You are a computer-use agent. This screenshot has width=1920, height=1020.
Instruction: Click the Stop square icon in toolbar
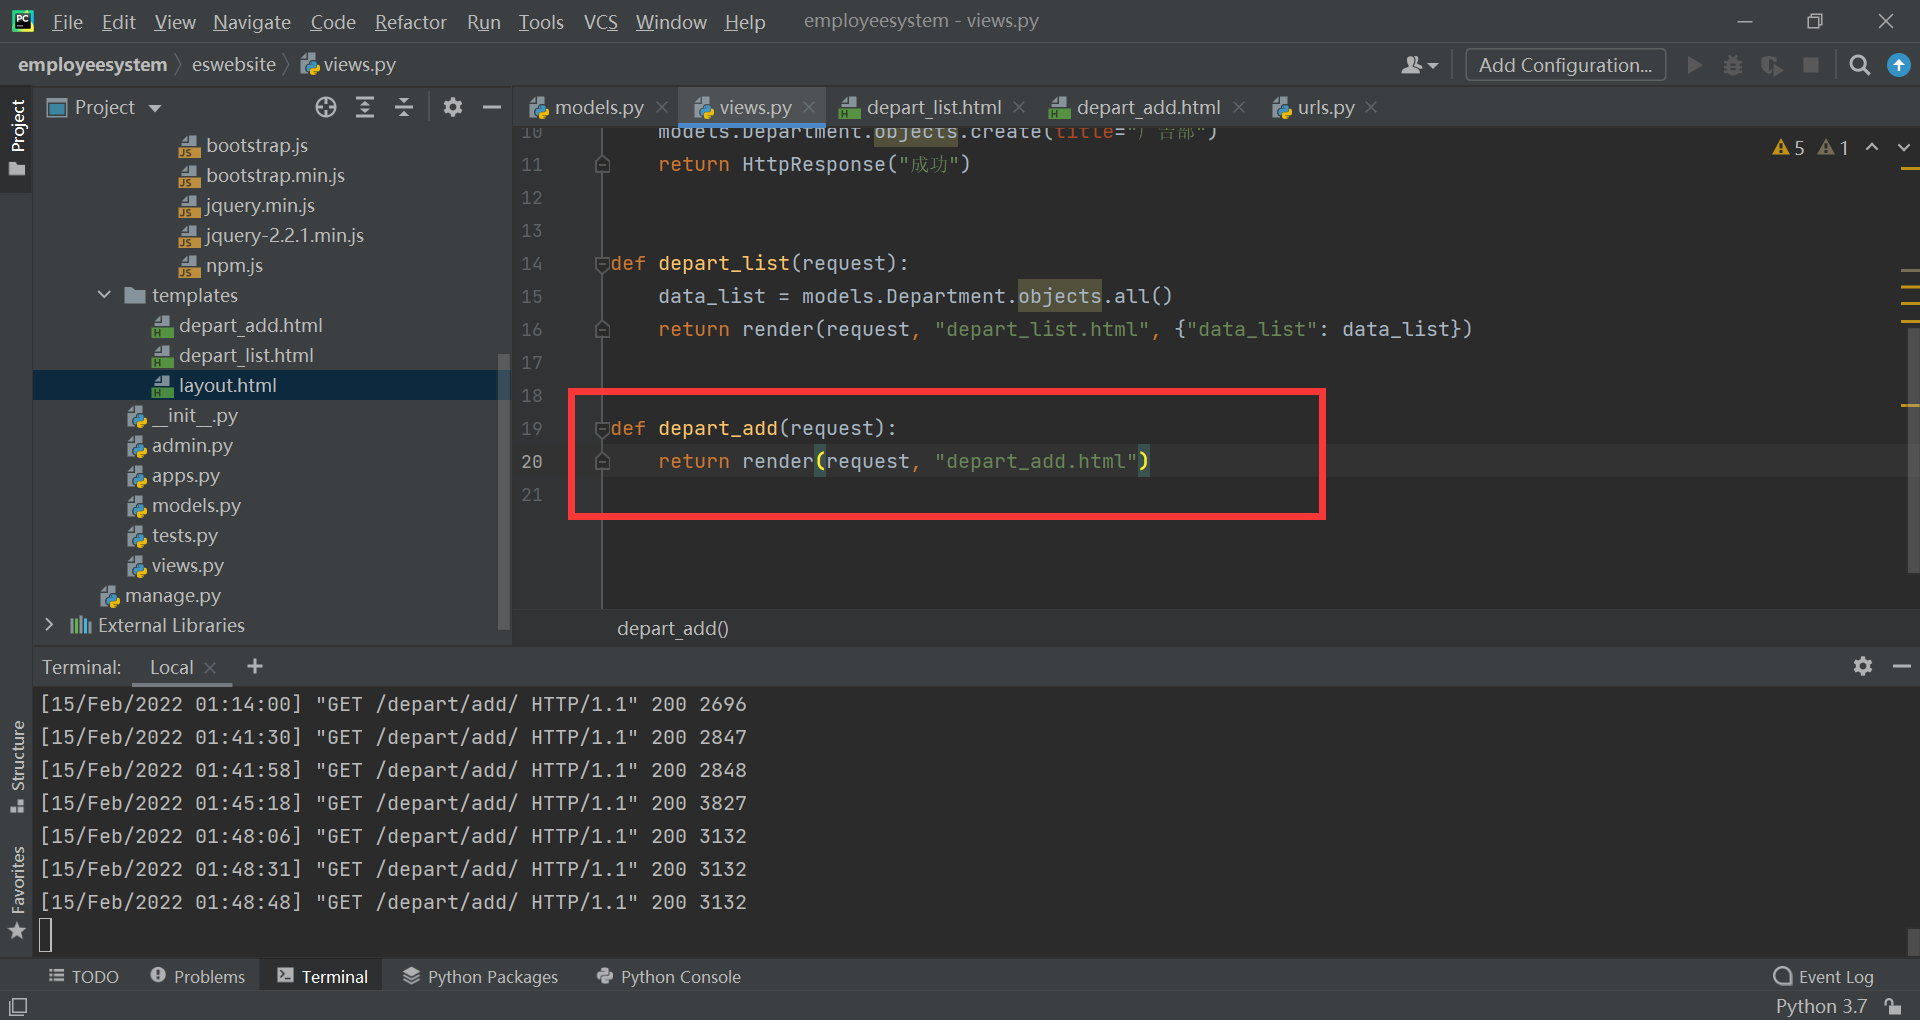[1810, 65]
